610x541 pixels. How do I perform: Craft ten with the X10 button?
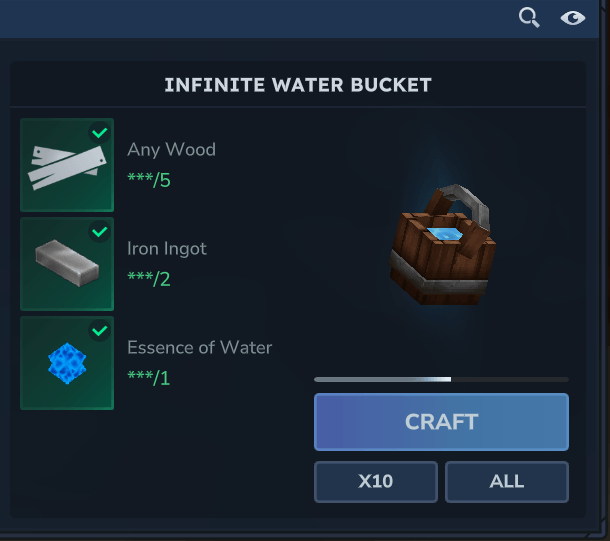pos(376,481)
